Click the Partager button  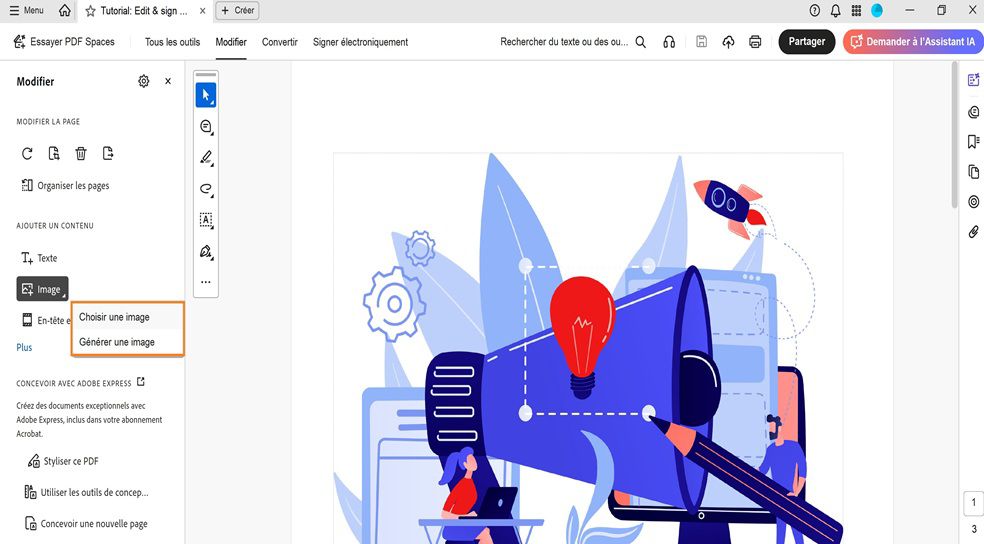tap(807, 41)
